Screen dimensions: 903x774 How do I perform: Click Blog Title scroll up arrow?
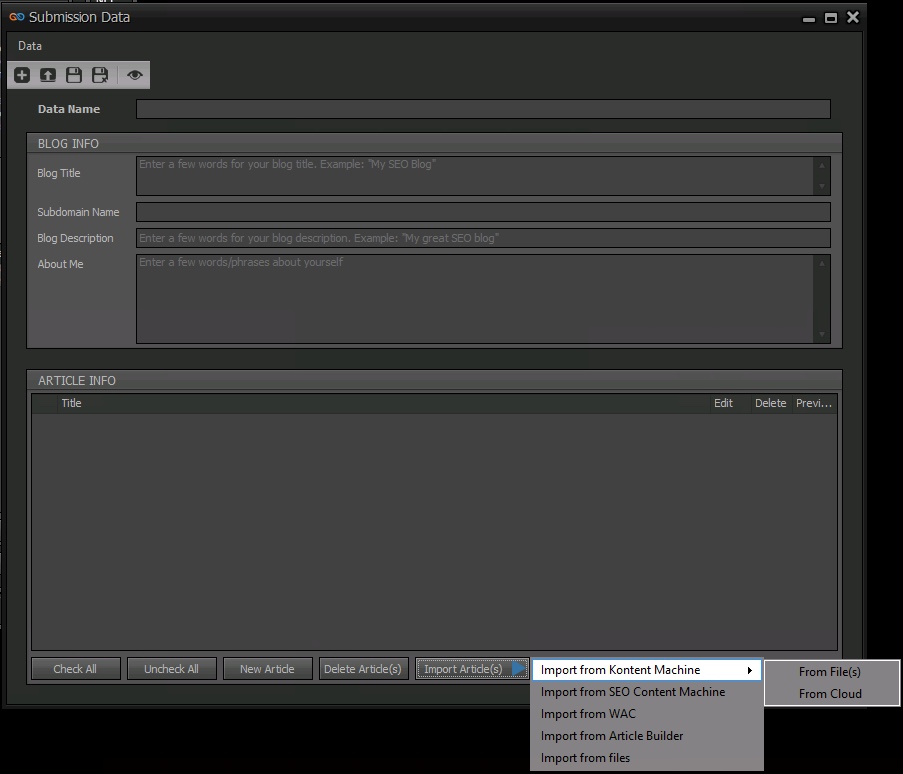[x=822, y=166]
